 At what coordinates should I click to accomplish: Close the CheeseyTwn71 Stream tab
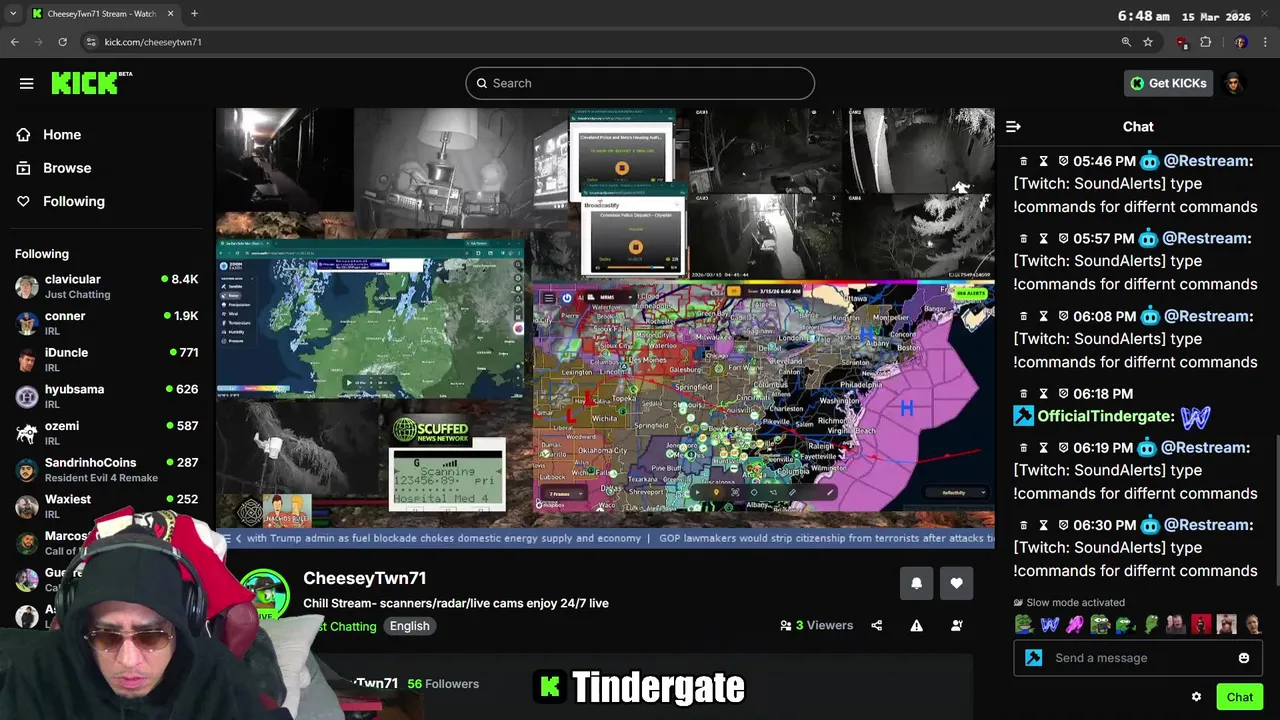click(170, 14)
